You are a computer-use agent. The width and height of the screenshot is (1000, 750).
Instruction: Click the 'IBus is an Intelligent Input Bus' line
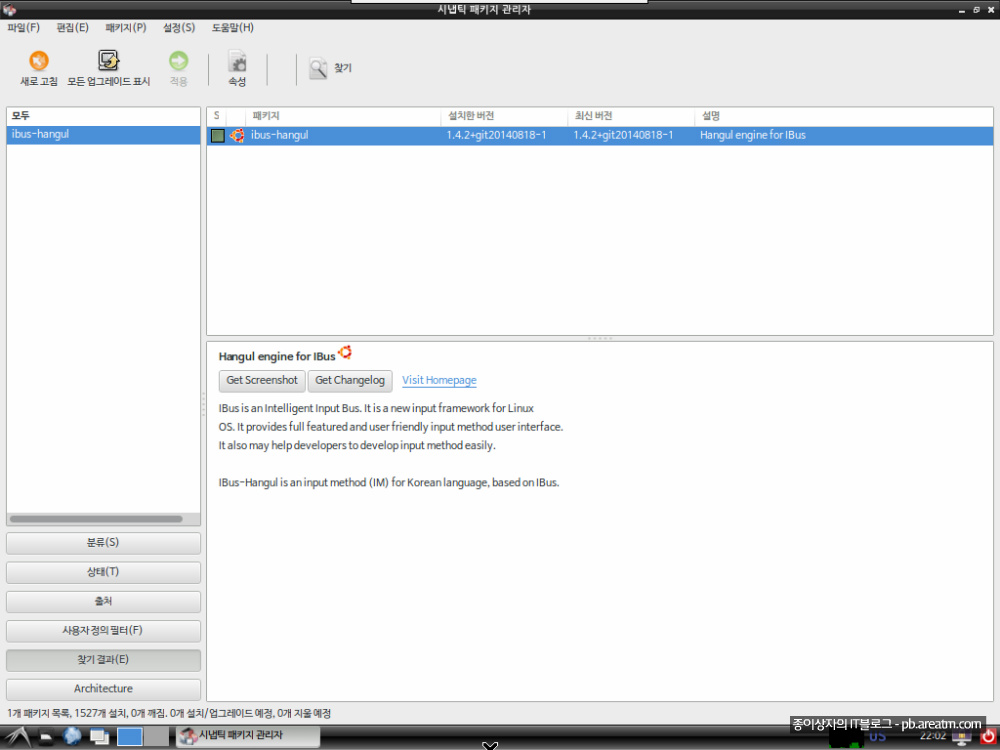click(x=376, y=408)
